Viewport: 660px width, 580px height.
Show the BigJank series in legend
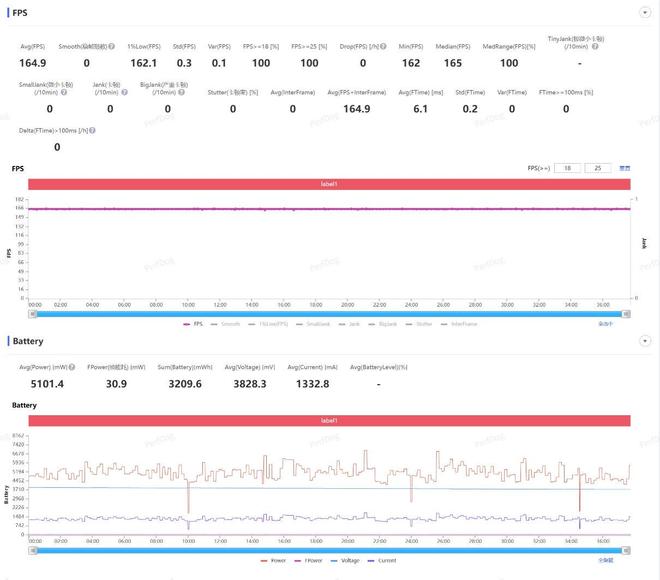coord(385,324)
